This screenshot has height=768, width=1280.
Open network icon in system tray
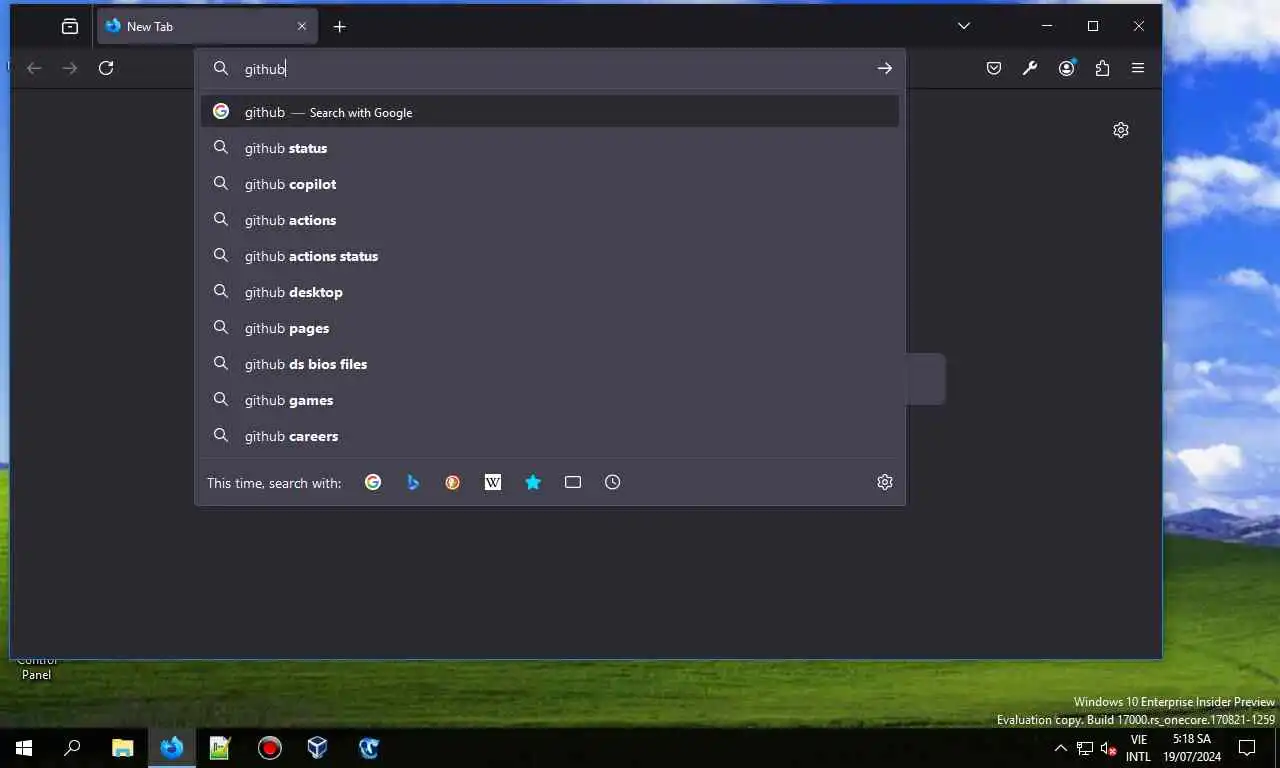tap(1085, 748)
